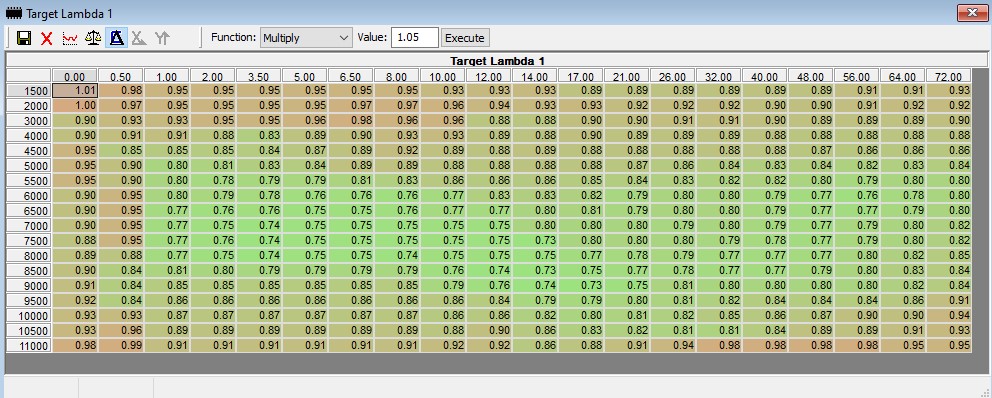Click row 10500 cell under column 0.50
The width and height of the screenshot is (992, 398).
point(121,330)
